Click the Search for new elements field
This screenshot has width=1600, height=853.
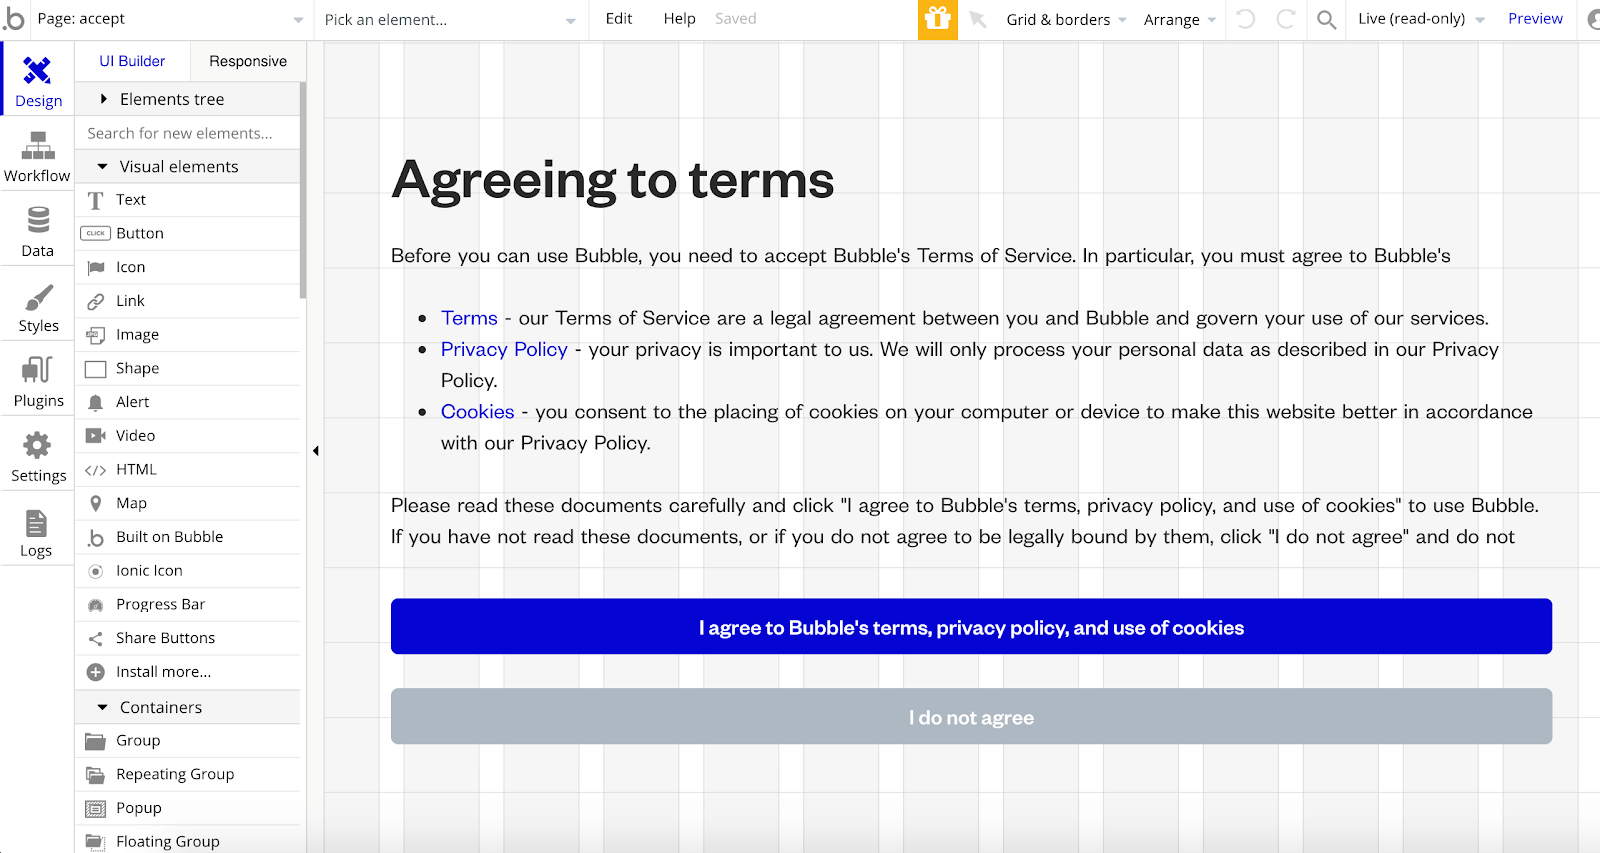tap(188, 133)
